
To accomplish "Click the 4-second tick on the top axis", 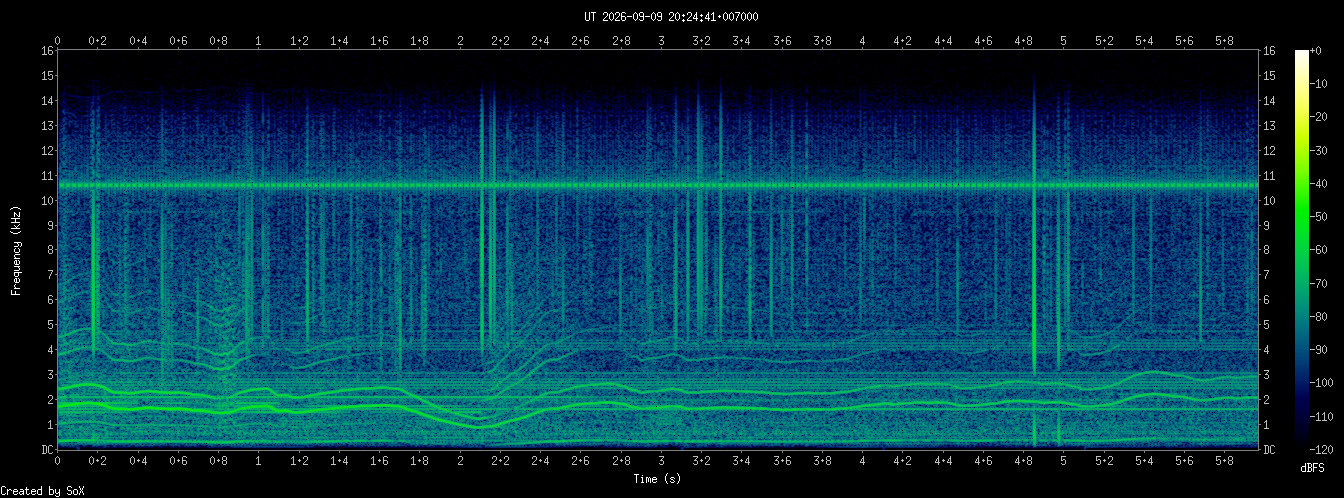I will pyautogui.click(x=863, y=41).
